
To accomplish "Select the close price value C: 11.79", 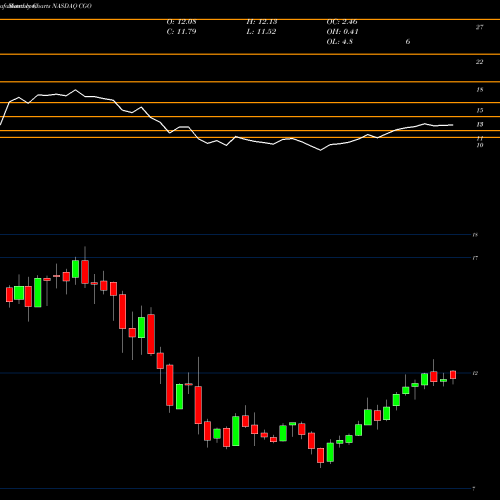I will pyautogui.click(x=181, y=32).
